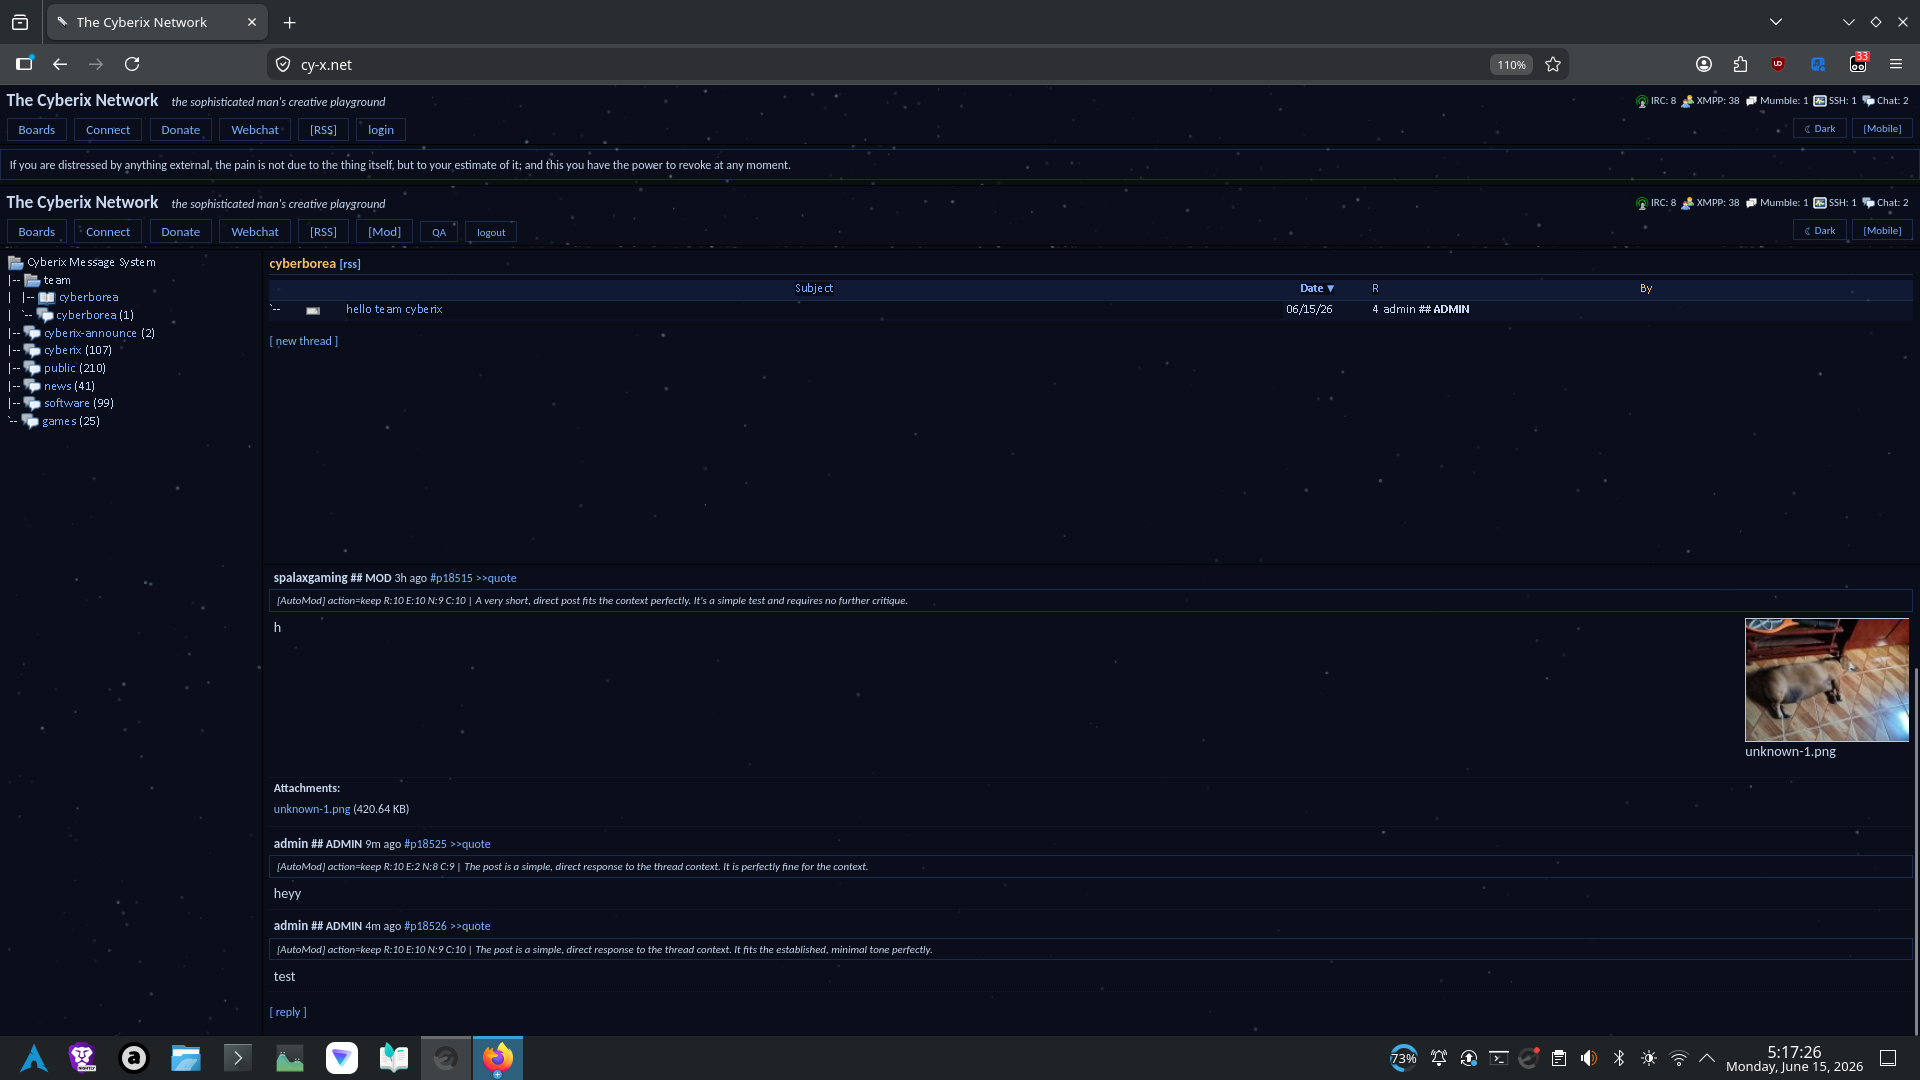
Task: Open the book-and-feather taskbar app
Action: 394,1058
